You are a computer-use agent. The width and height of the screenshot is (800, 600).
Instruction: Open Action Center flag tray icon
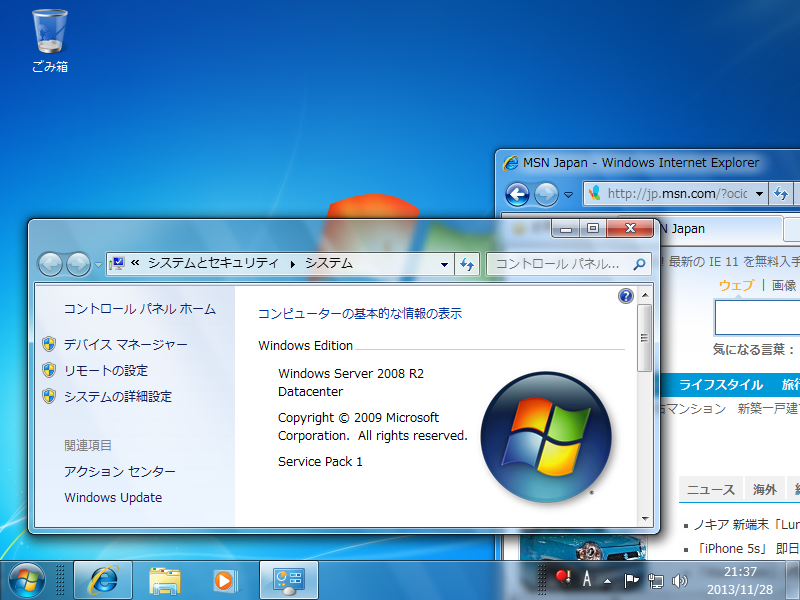click(631, 580)
